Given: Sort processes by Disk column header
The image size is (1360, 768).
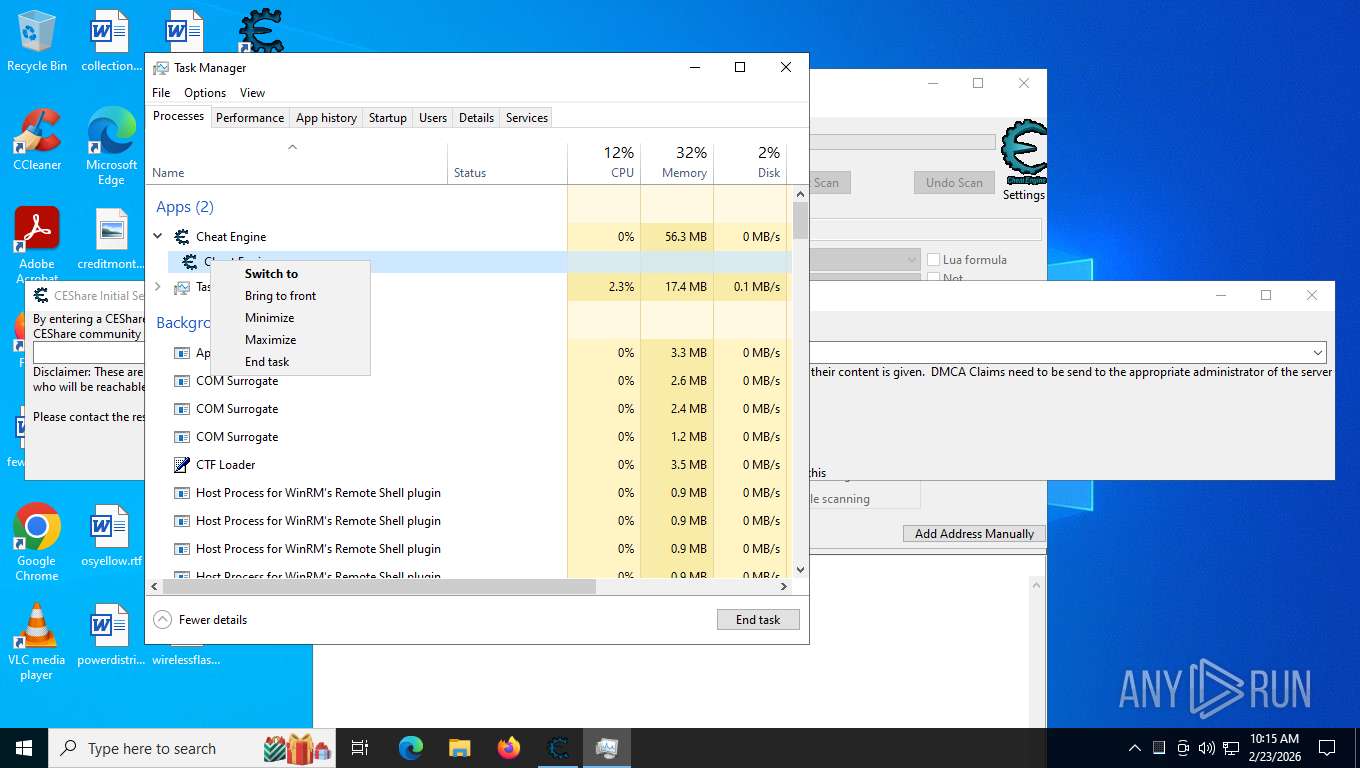Looking at the screenshot, I should tap(750, 164).
